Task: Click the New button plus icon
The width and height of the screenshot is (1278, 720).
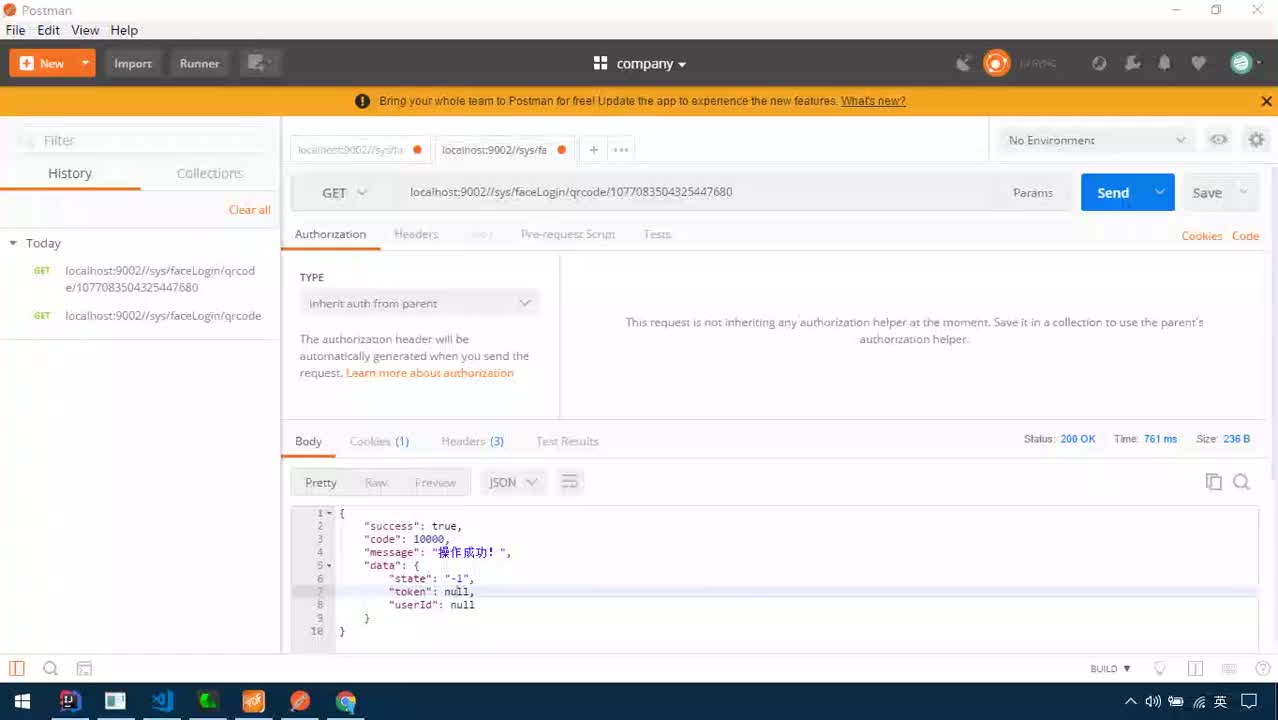Action: pyautogui.click(x=27, y=63)
